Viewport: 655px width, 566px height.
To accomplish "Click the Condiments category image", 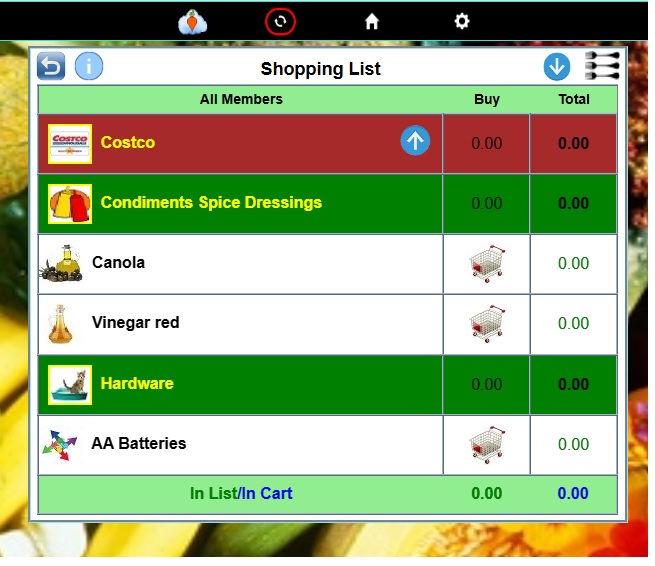I will pos(70,204).
